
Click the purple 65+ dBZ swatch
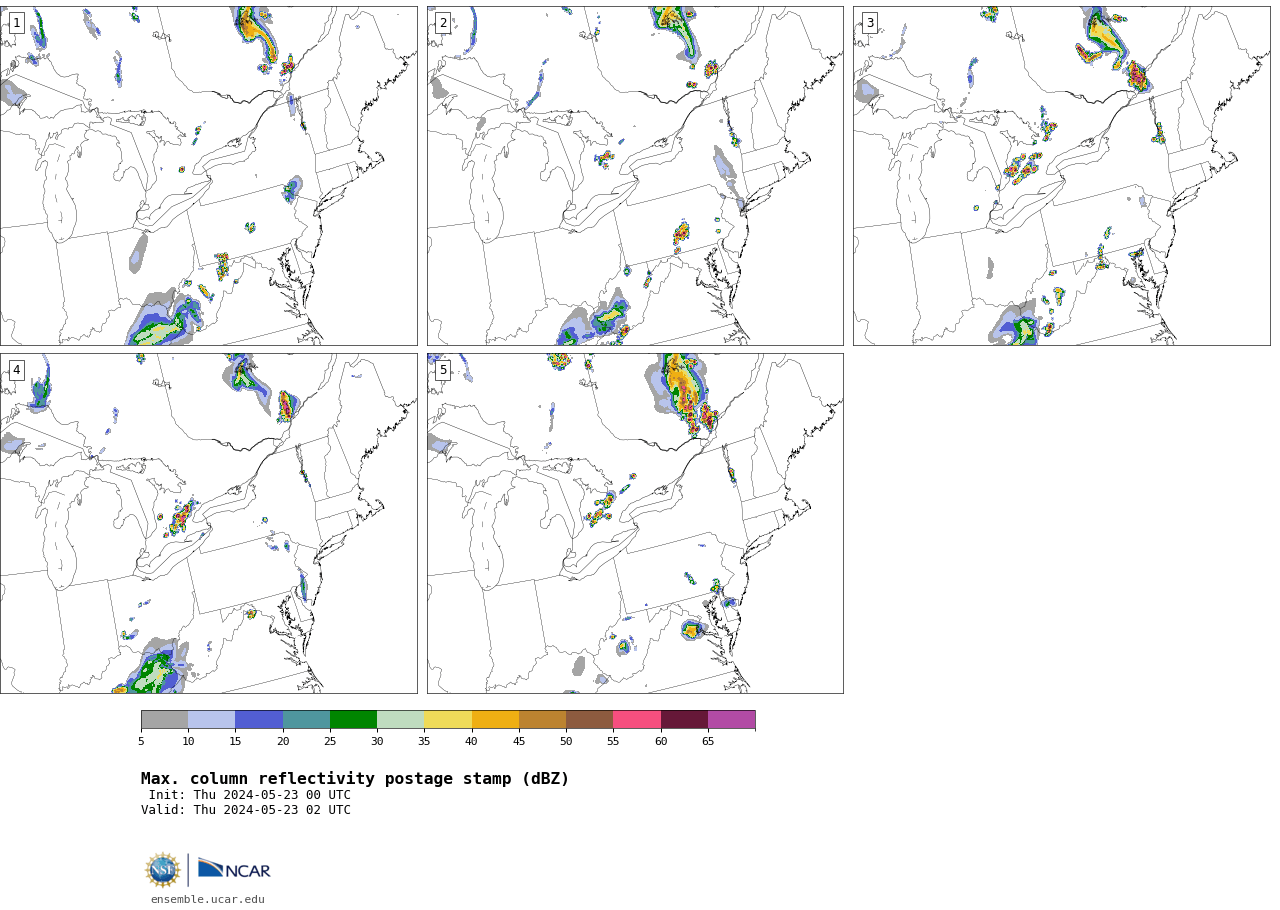[x=731, y=720]
